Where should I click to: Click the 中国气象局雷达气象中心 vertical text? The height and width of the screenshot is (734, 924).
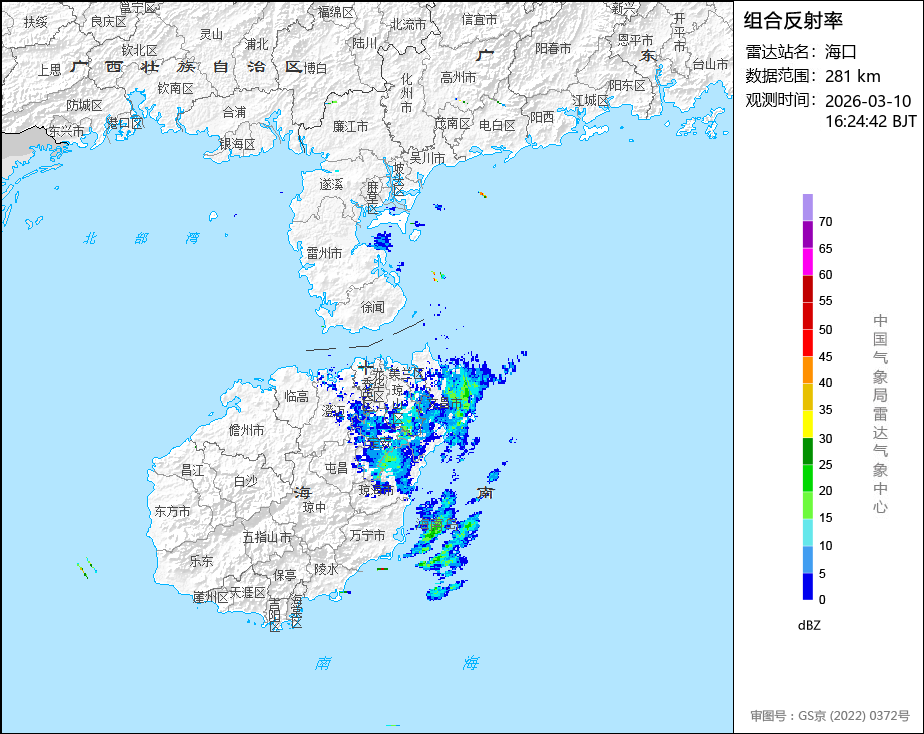tap(880, 413)
